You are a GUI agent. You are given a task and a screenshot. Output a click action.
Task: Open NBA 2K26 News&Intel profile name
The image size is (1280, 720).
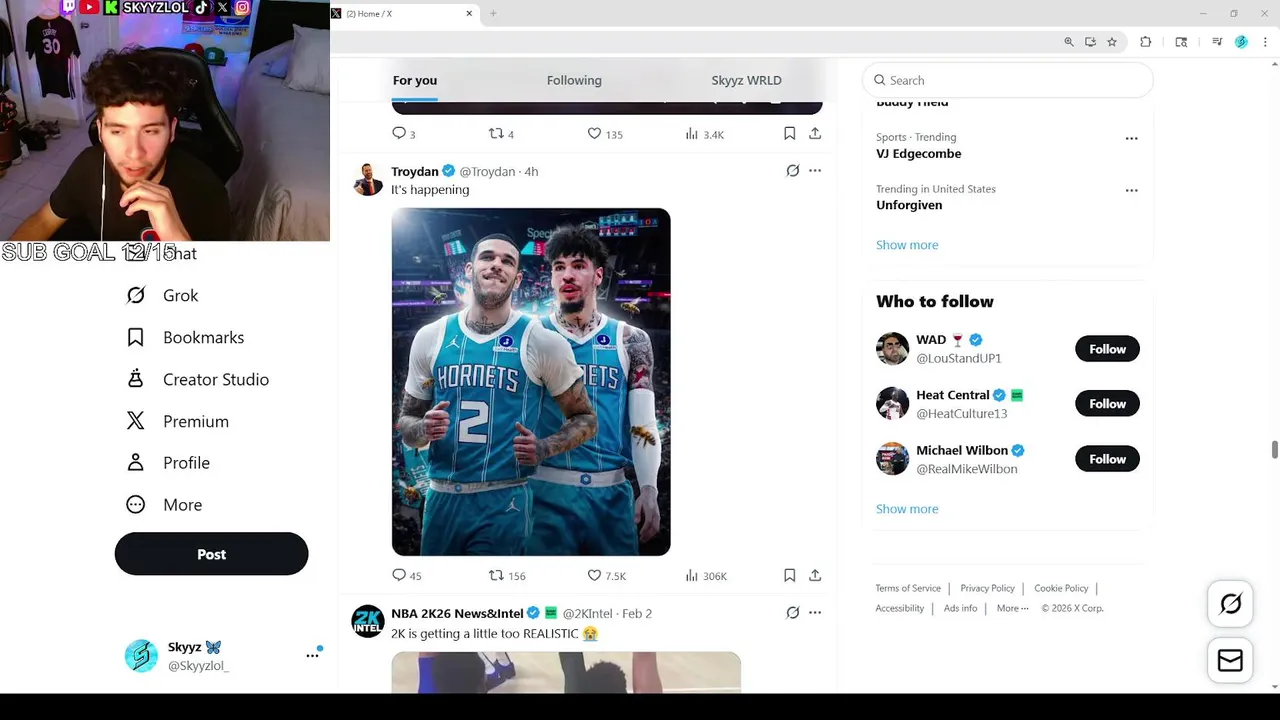457,613
